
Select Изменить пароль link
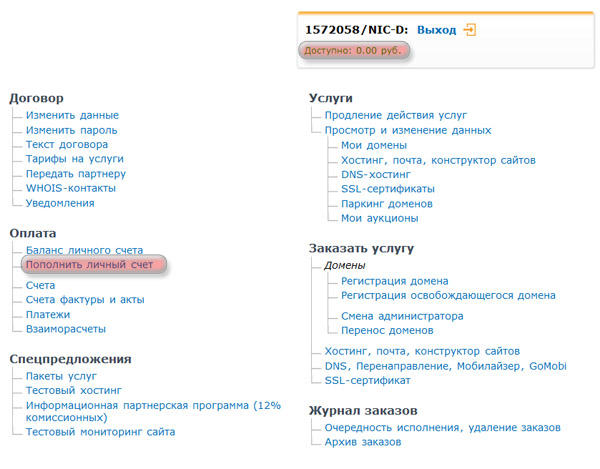pyautogui.click(x=72, y=130)
